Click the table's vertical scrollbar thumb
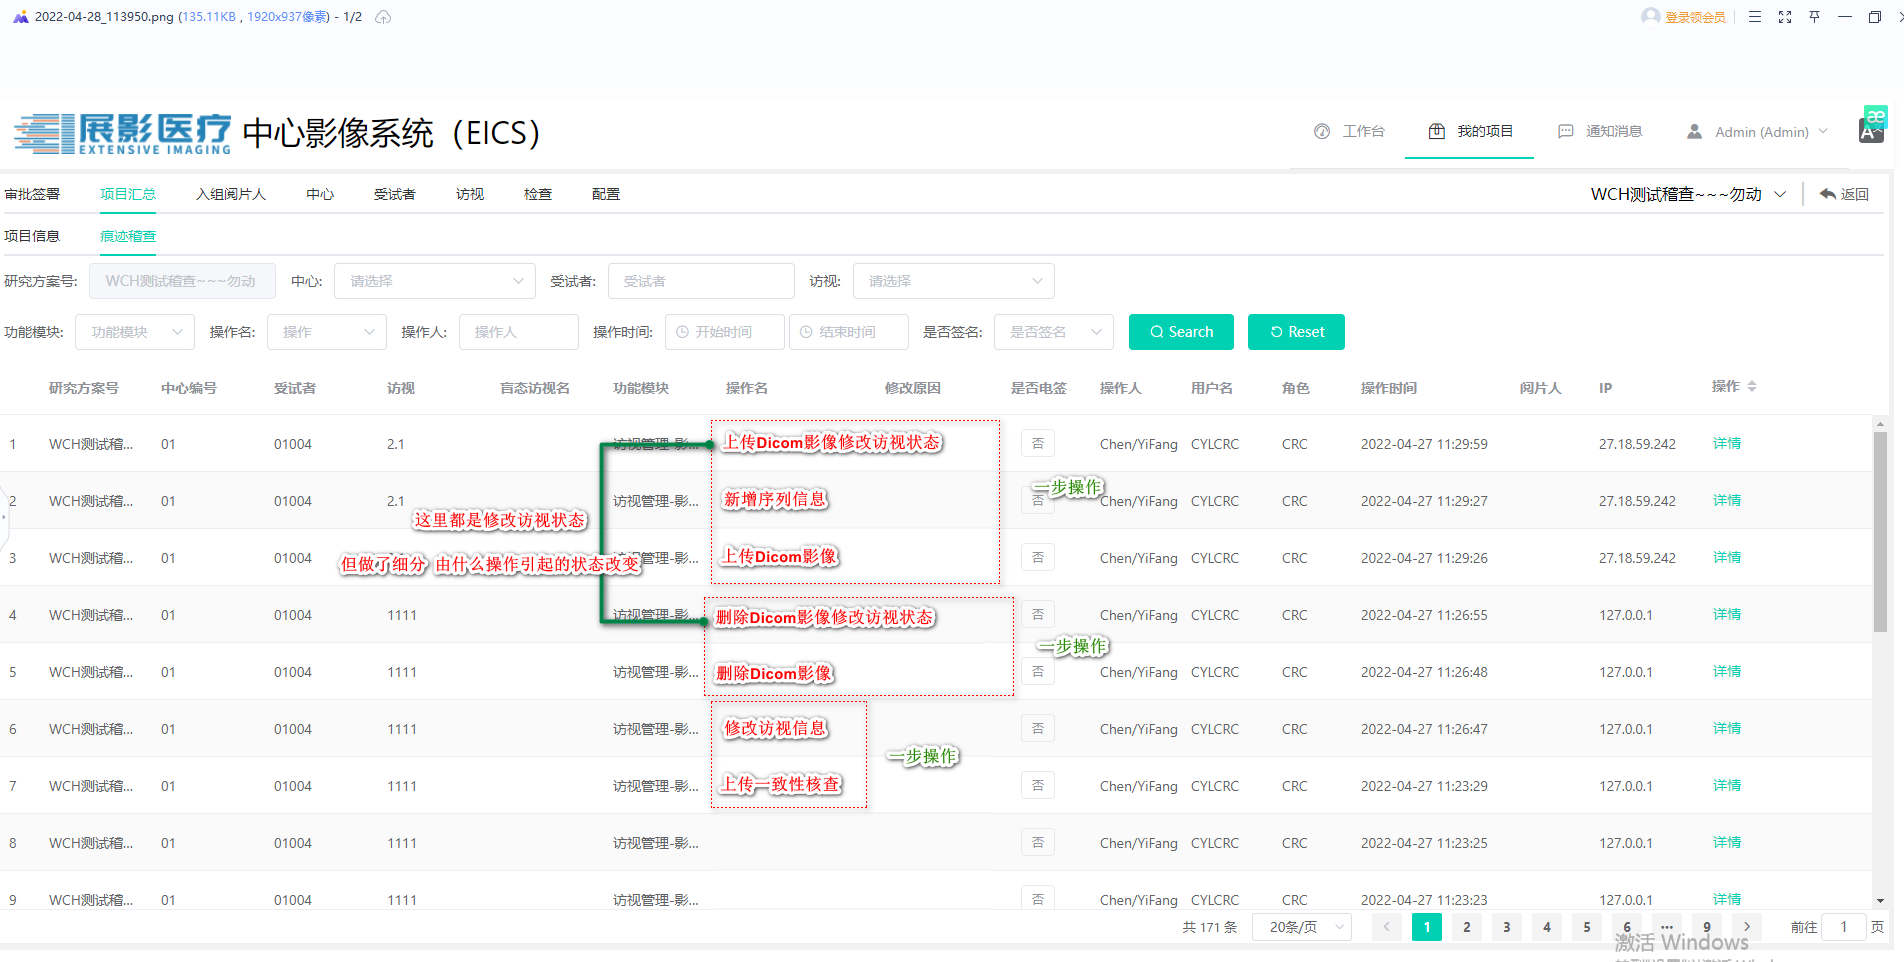Viewport: 1904px width, 962px height. click(1880, 530)
